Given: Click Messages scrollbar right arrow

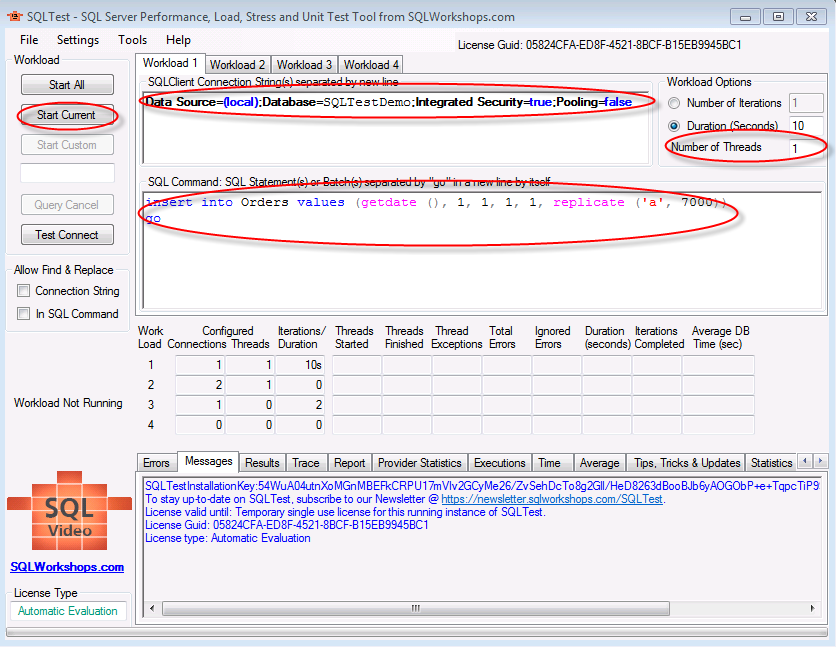Looking at the screenshot, I should click(812, 608).
